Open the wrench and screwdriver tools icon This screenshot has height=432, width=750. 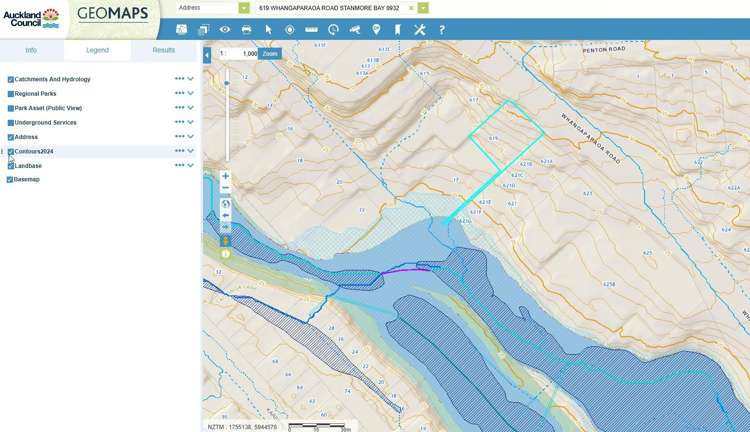coord(420,30)
